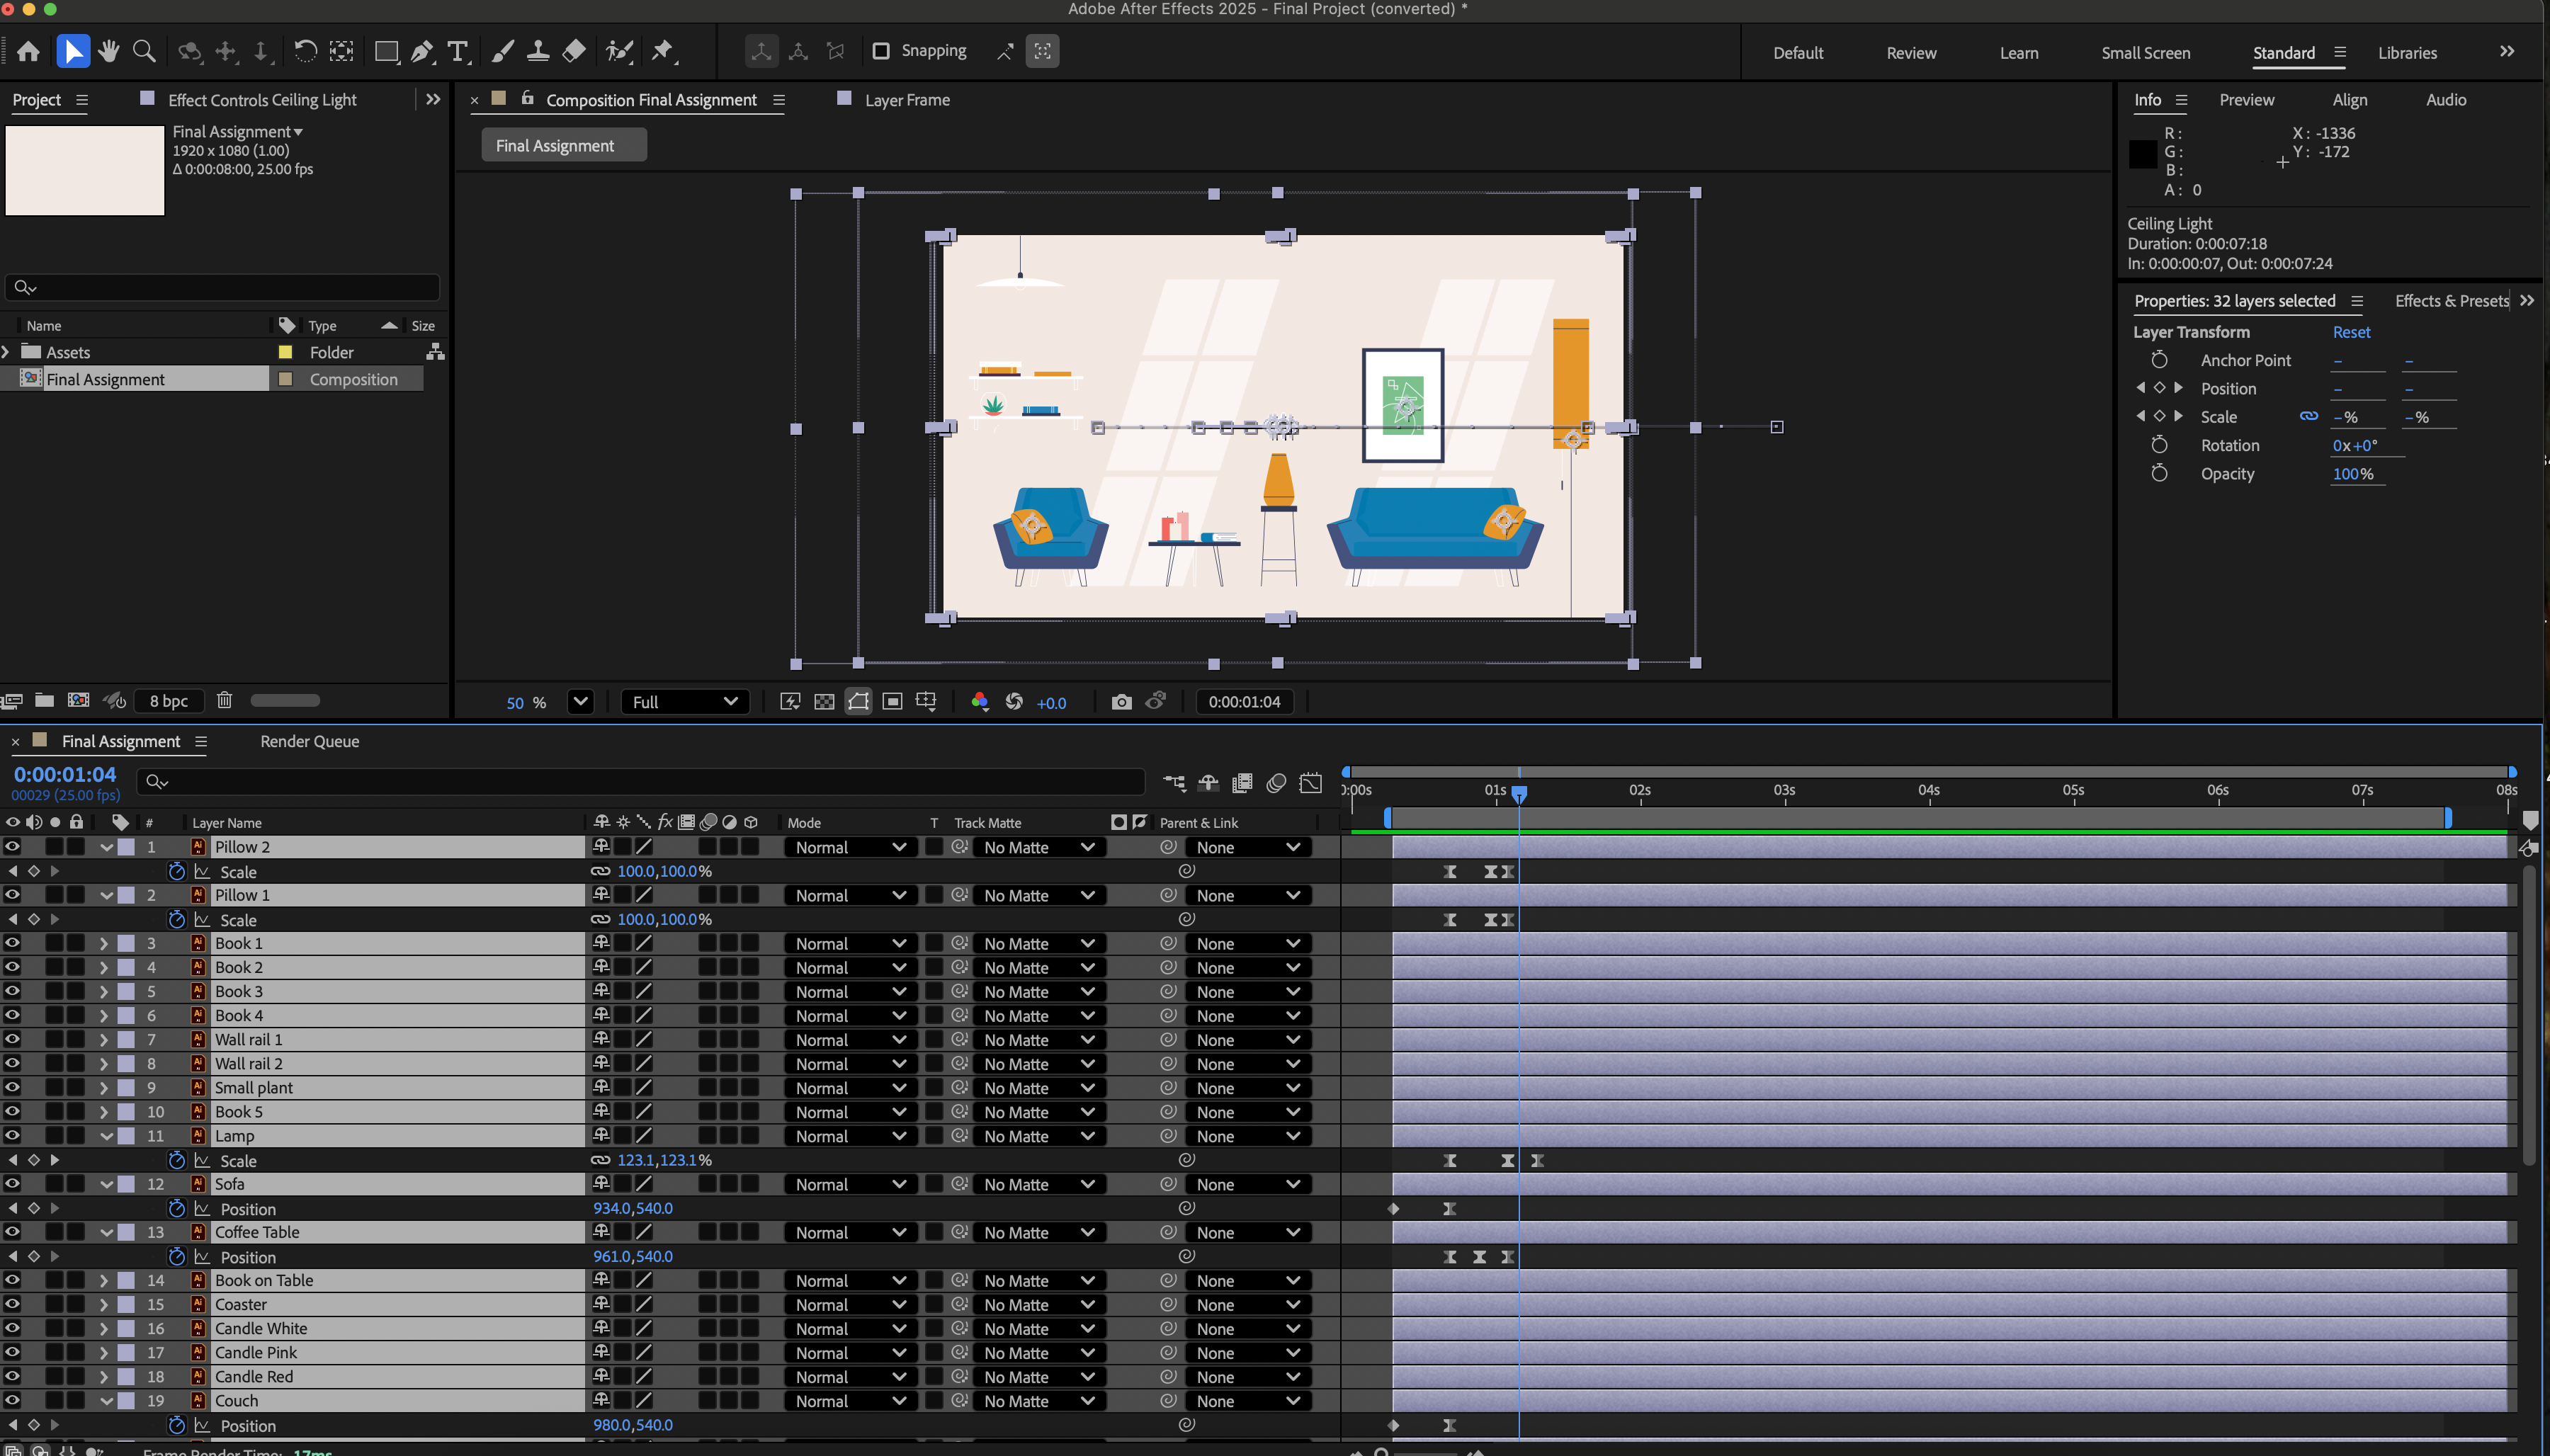
Task: Click the reset exposure icon
Action: [x=1014, y=702]
